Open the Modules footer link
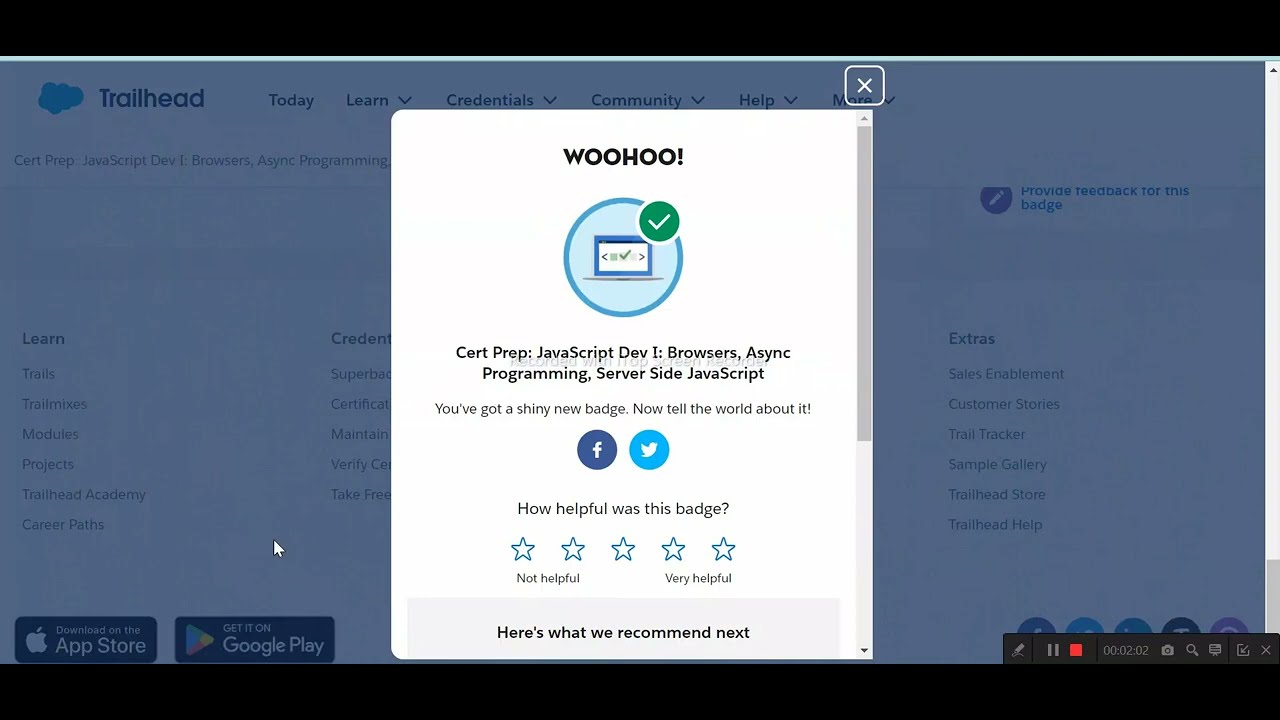 point(50,433)
